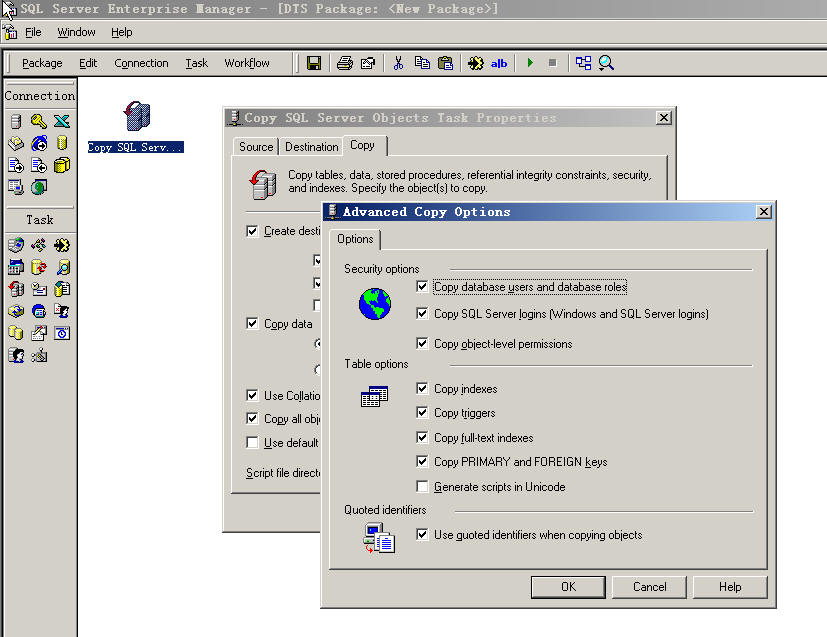The height and width of the screenshot is (637, 827).
Task: Toggle Copy PRIMARY and FOREIGN keys checkbox
Action: 422,461
